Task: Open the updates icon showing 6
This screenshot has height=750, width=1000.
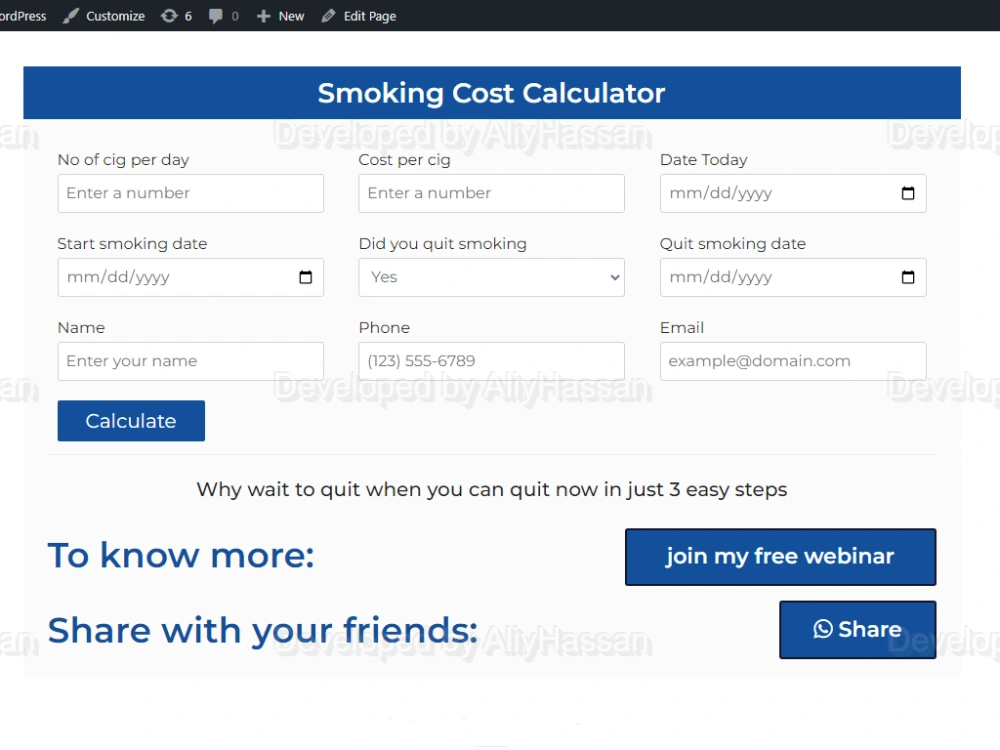Action: (x=169, y=16)
